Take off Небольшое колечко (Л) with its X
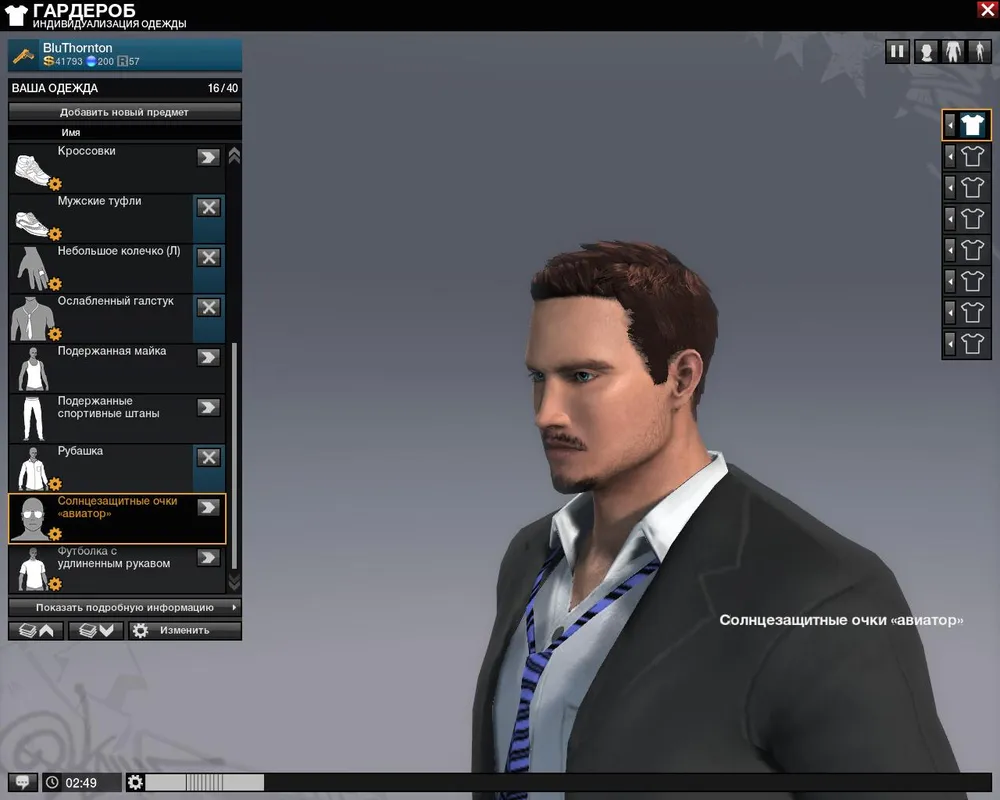 [209, 257]
